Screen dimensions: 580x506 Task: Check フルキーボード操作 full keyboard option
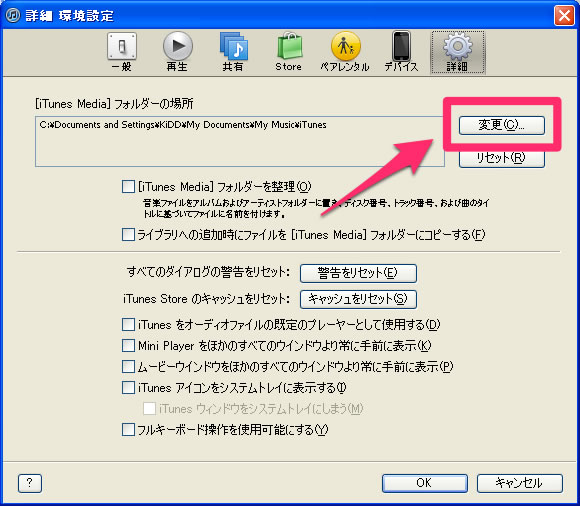coord(128,430)
